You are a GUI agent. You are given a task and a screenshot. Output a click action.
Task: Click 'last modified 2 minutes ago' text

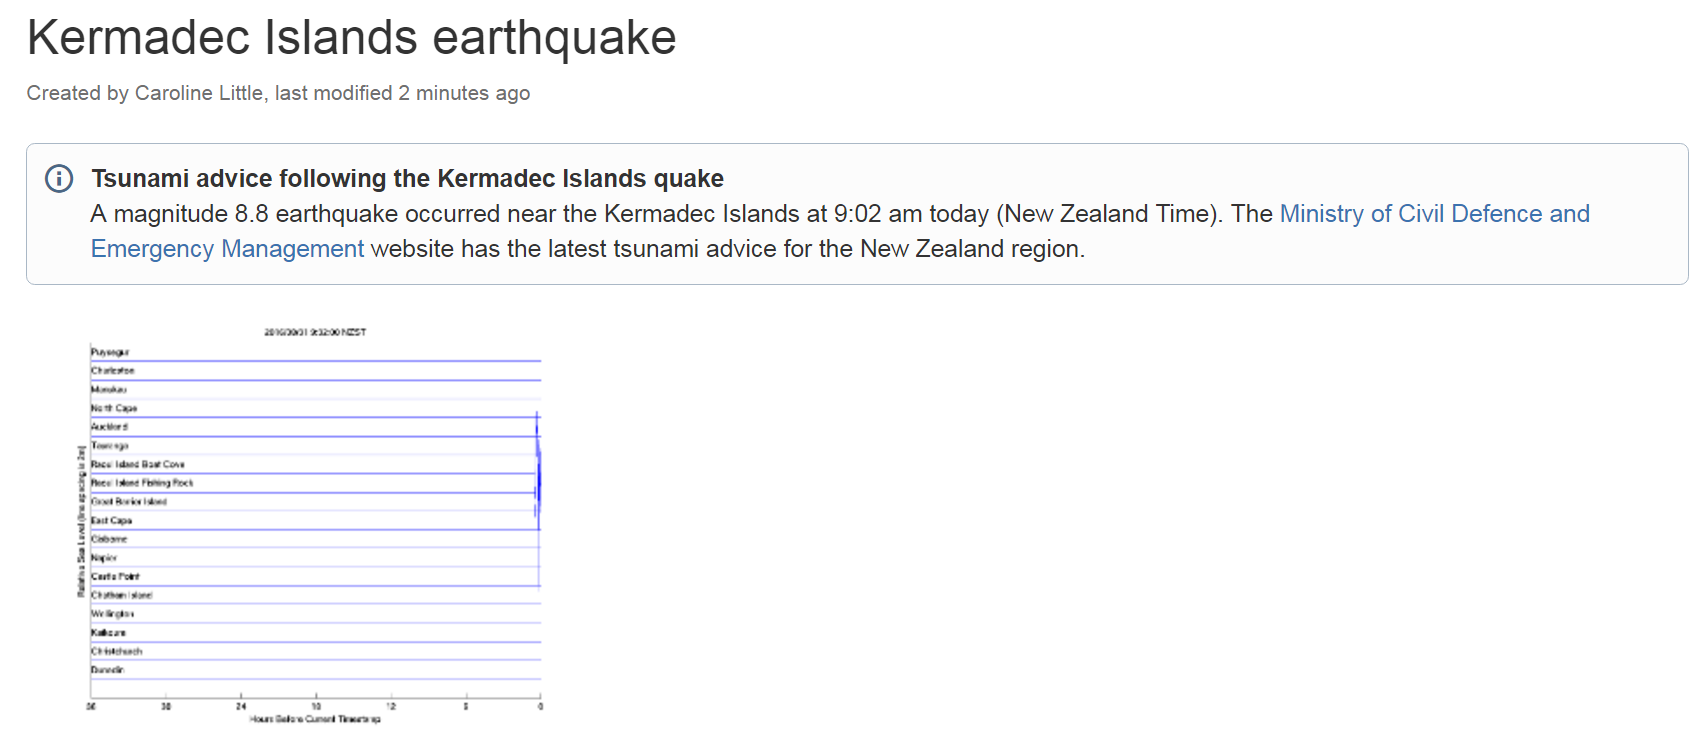[402, 93]
